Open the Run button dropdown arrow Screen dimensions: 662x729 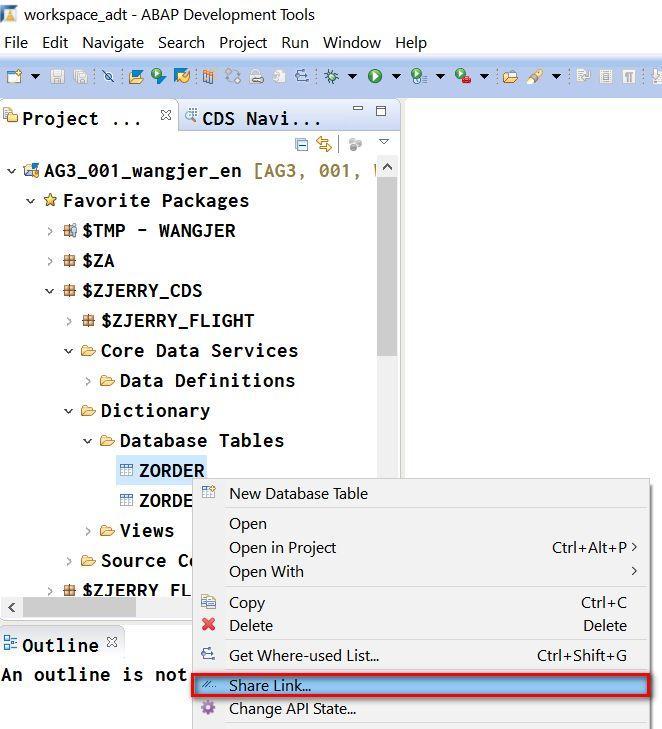click(397, 76)
